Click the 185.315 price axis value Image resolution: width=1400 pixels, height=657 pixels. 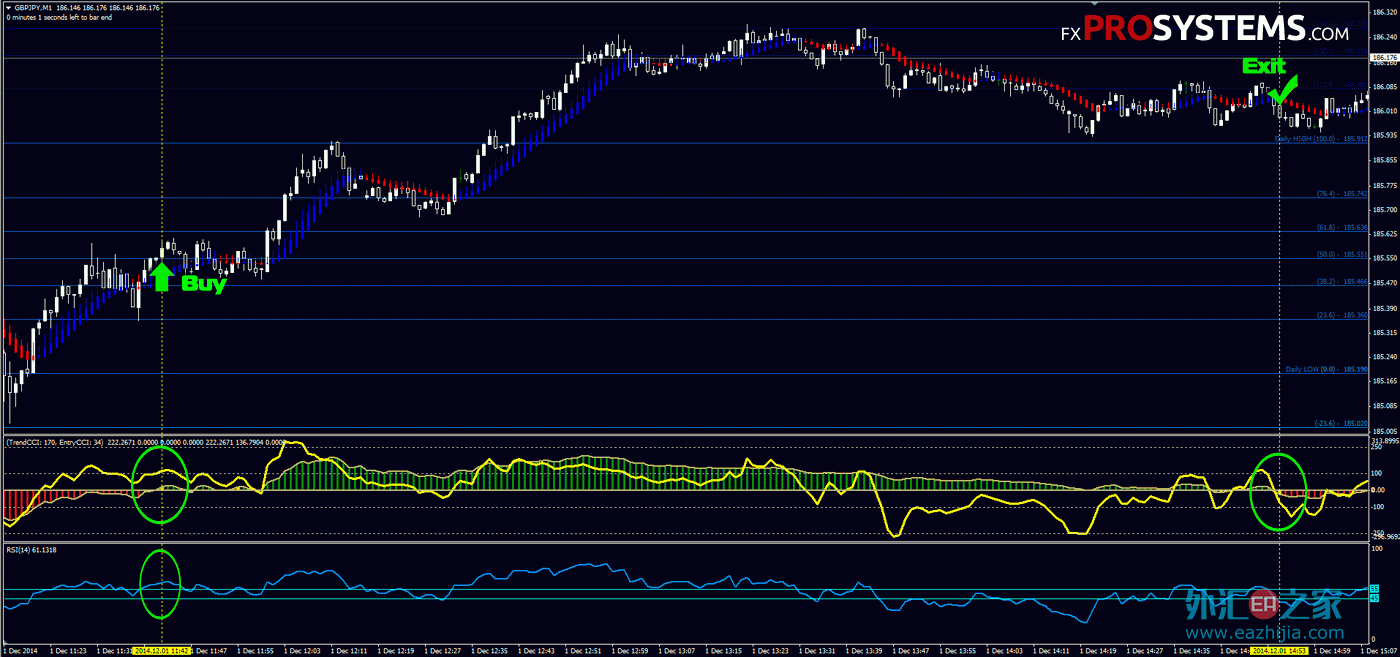click(x=1385, y=333)
